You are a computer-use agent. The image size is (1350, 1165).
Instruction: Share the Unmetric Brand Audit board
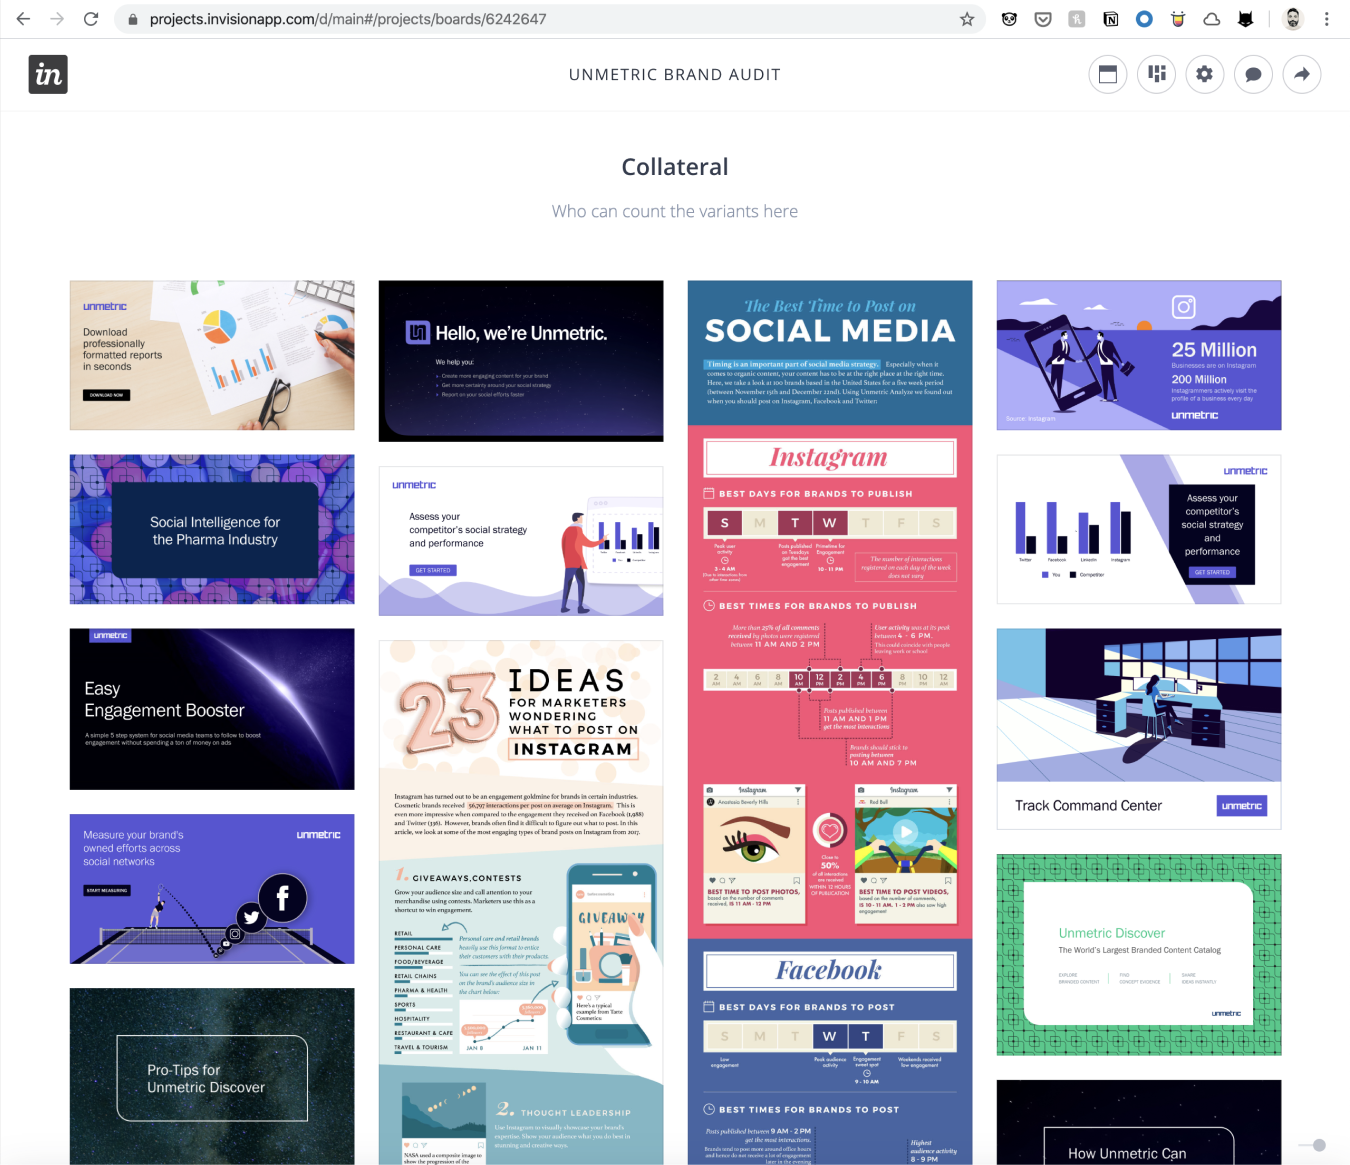pyautogui.click(x=1302, y=74)
